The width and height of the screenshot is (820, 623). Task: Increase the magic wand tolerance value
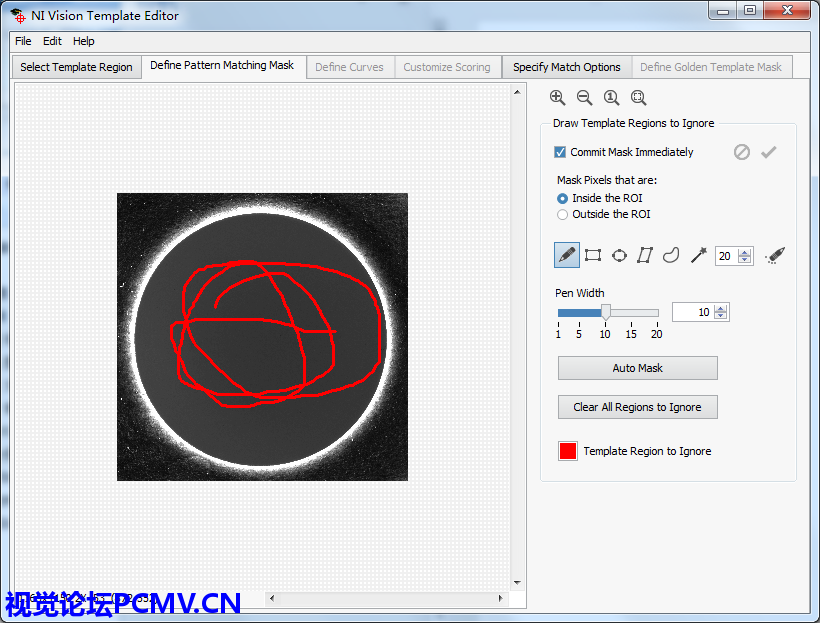pos(745,252)
